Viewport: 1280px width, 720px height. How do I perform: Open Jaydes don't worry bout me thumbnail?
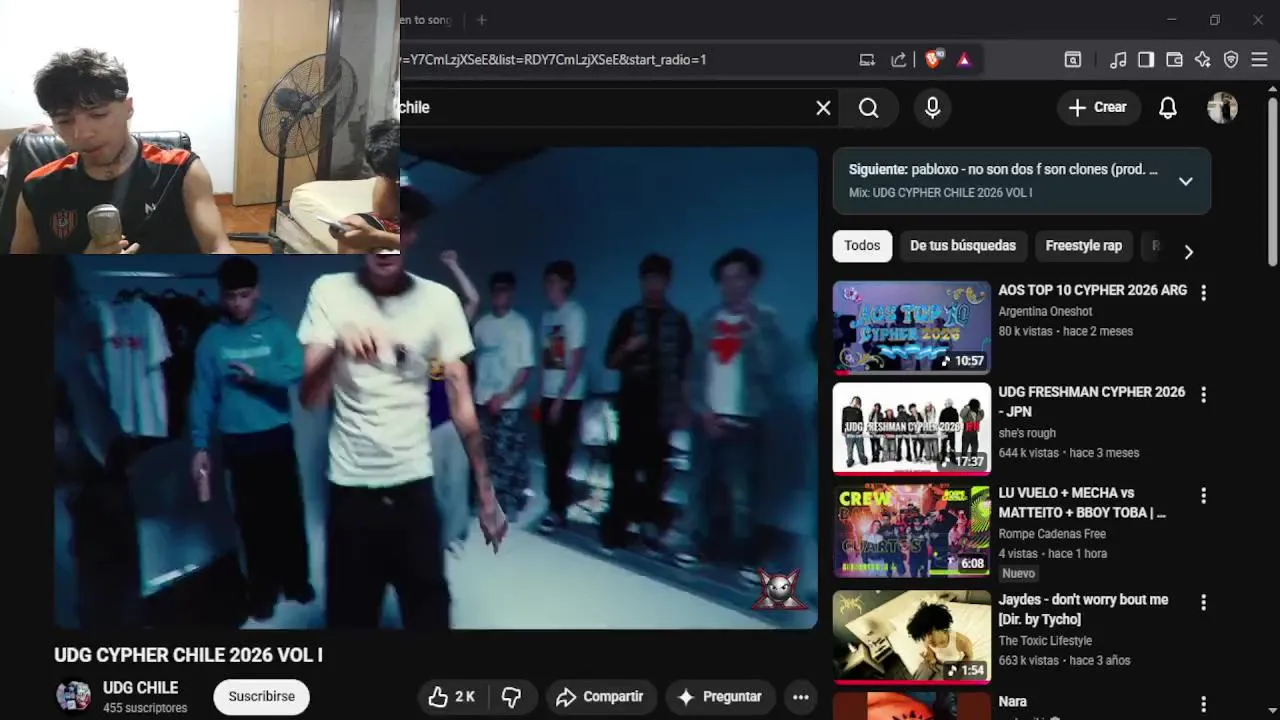912,637
